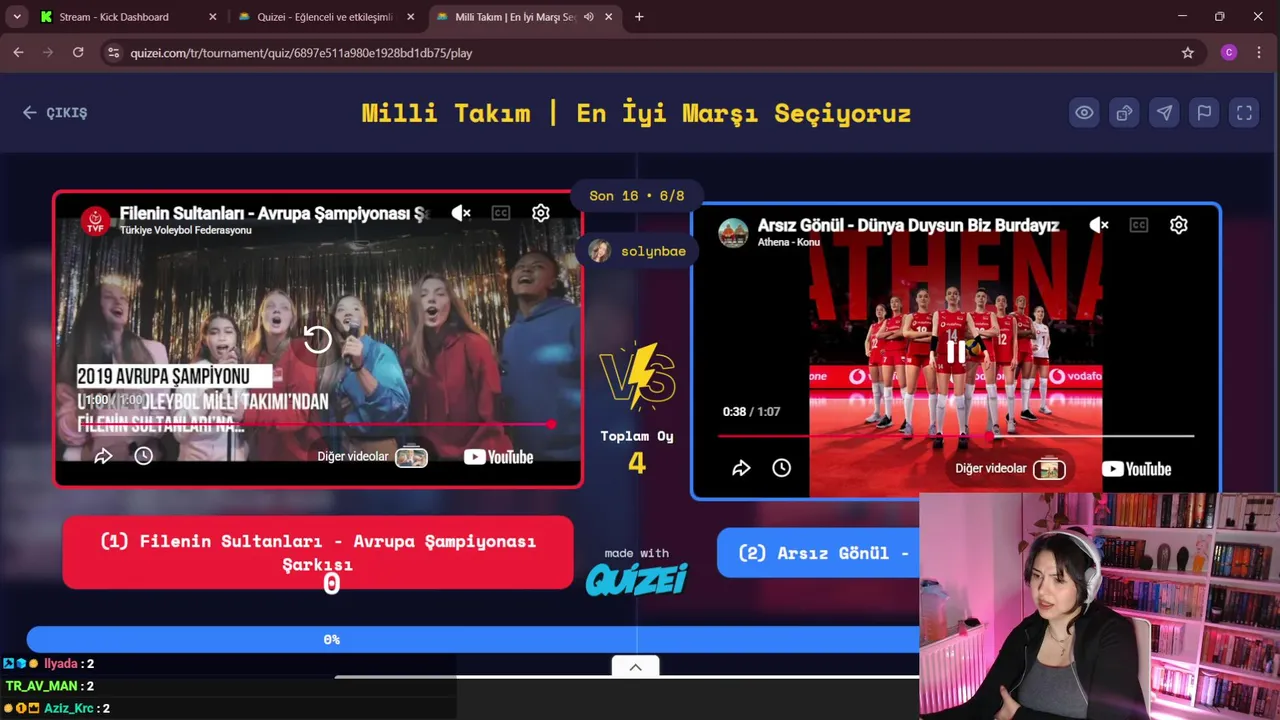The height and width of the screenshot is (720, 1280).
Task: Click the Son 16 • 6/8 round badge
Action: (637, 196)
